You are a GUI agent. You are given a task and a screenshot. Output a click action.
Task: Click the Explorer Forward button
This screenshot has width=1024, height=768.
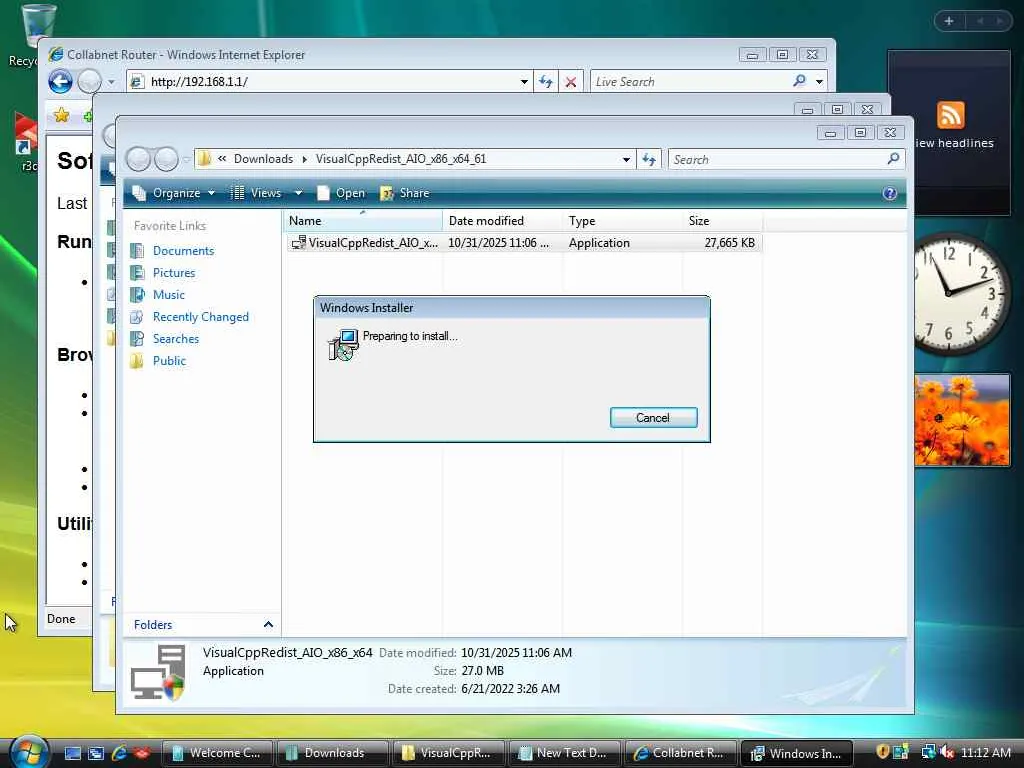point(167,159)
